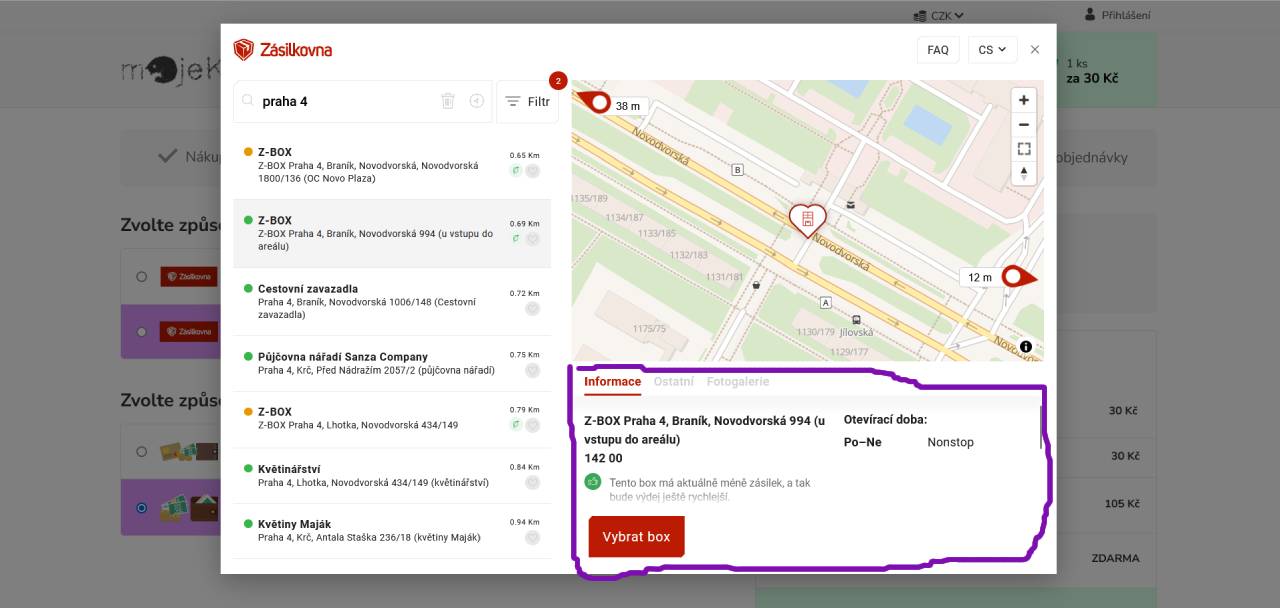The height and width of the screenshot is (608, 1280).
Task: Select highlighted Zásilkovna radio option in background page
Action: click(x=141, y=331)
